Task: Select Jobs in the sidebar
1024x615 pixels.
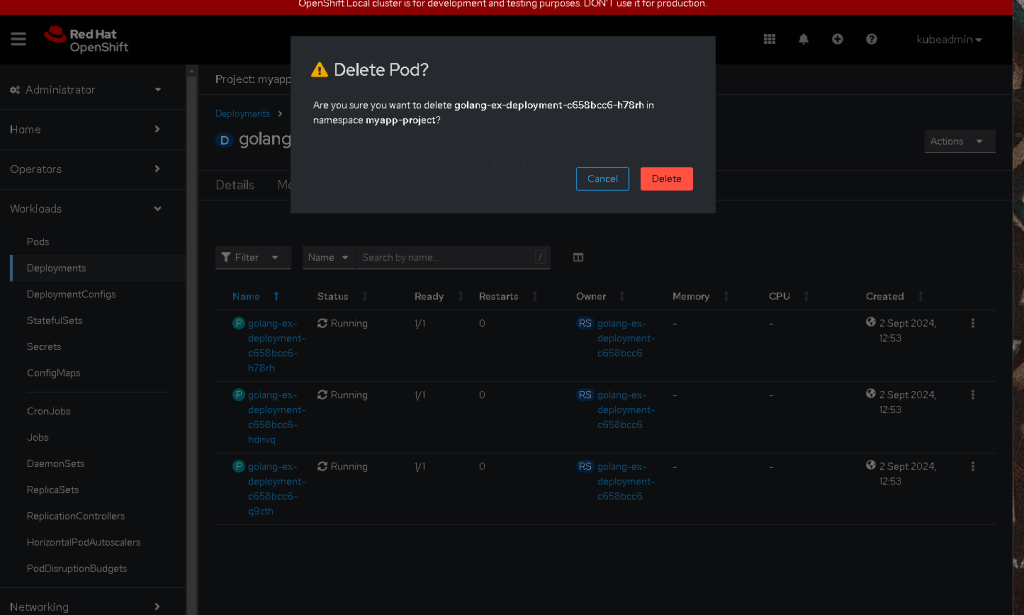Action: [37, 437]
